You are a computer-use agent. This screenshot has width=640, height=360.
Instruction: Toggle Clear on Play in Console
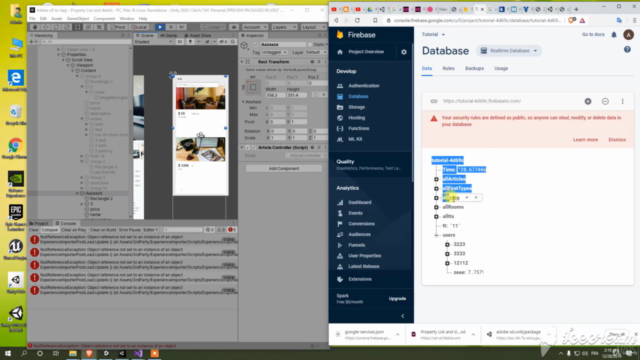click(x=73, y=230)
